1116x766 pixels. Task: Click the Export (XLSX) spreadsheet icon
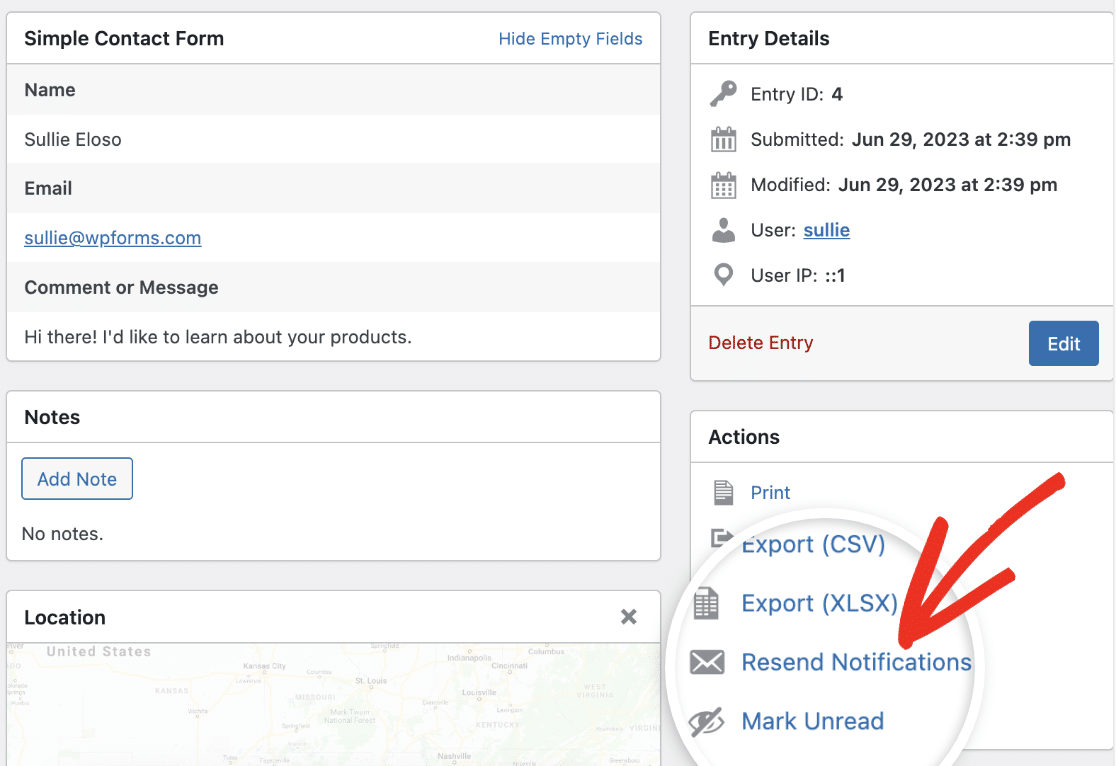707,603
